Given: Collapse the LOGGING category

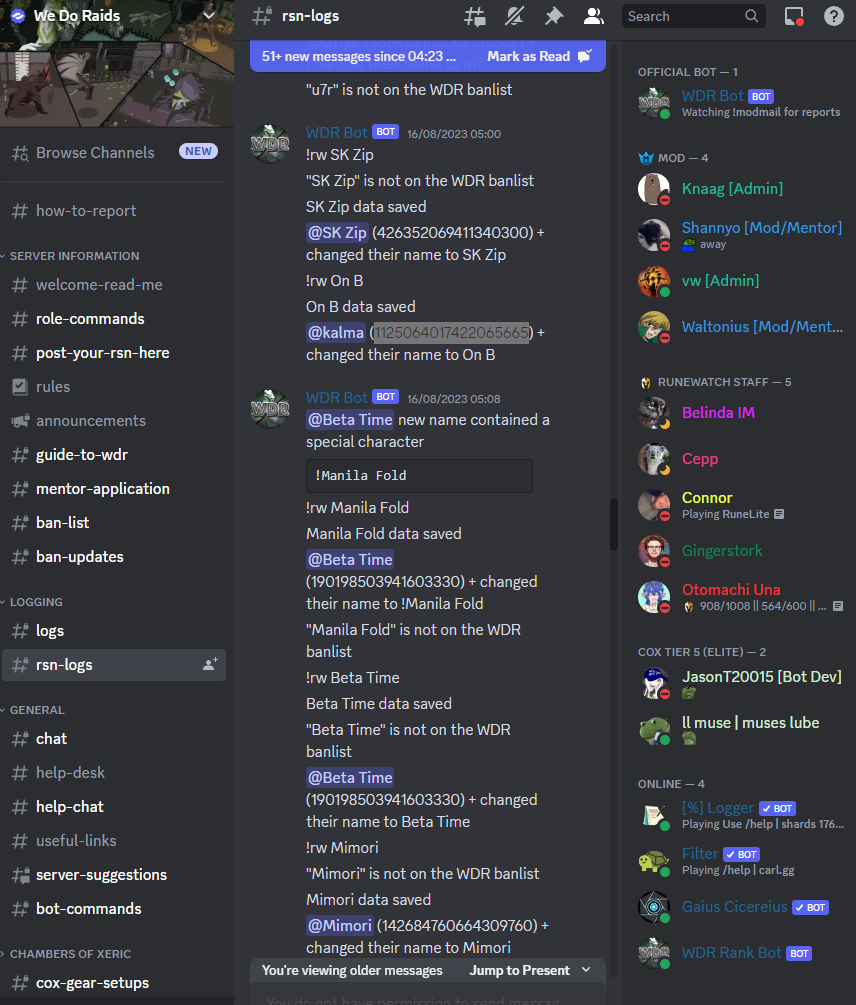Looking at the screenshot, I should pos(32,602).
